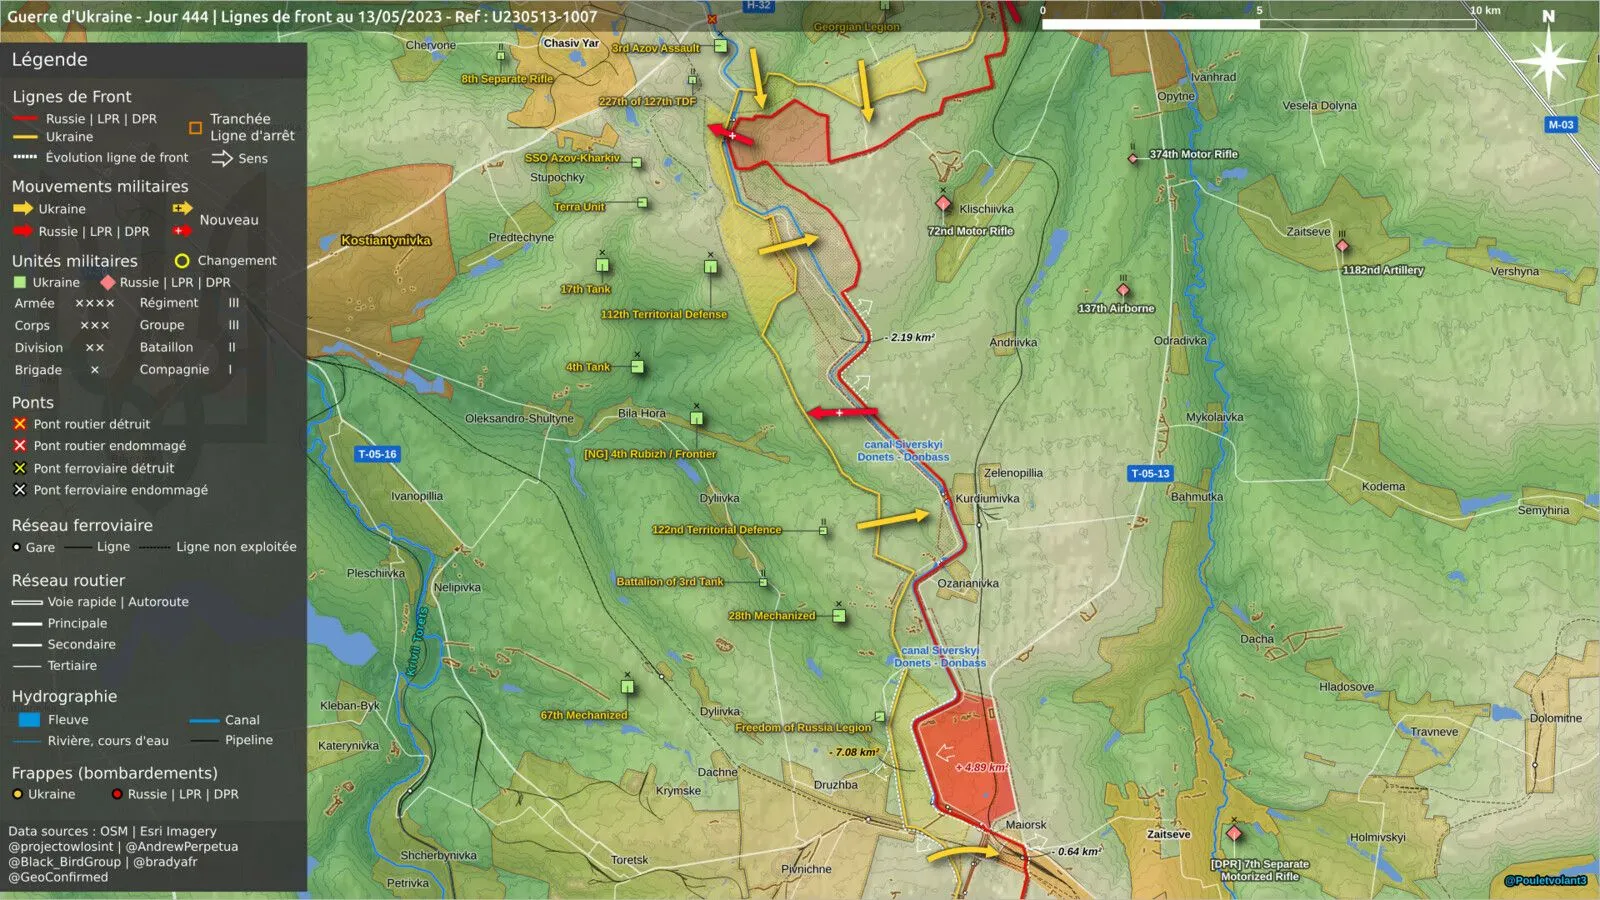This screenshot has width=1600, height=900.
Task: Click the T-05-16 road shield
Action: pyautogui.click(x=377, y=454)
